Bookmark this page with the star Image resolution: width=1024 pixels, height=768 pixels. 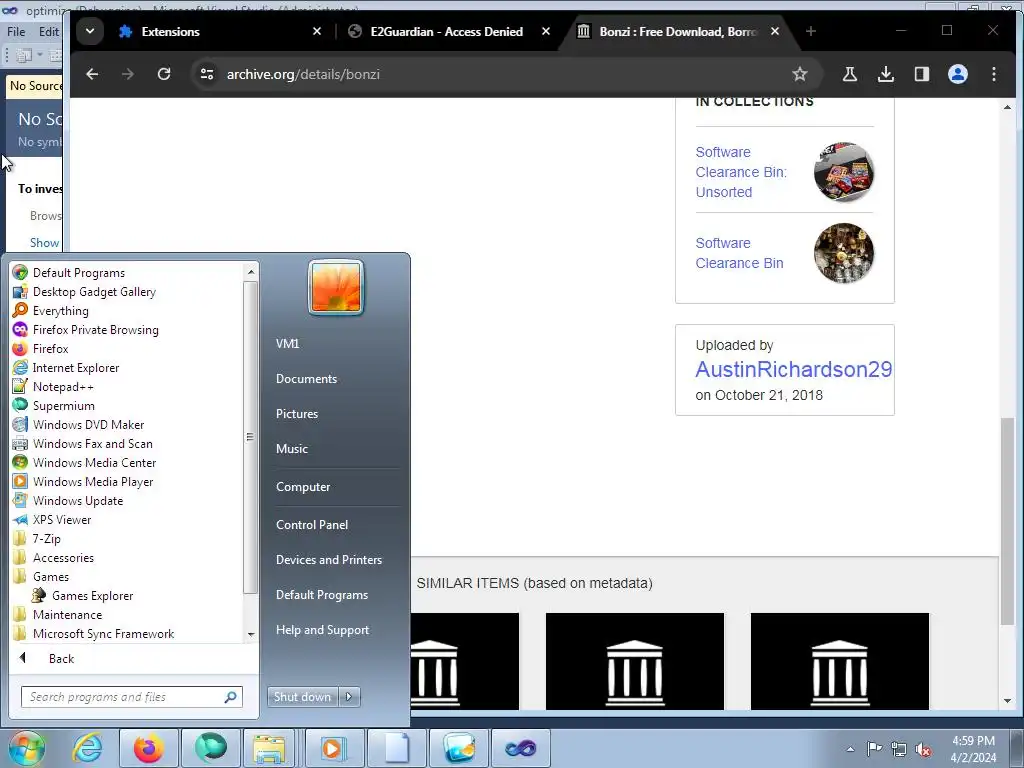click(799, 74)
